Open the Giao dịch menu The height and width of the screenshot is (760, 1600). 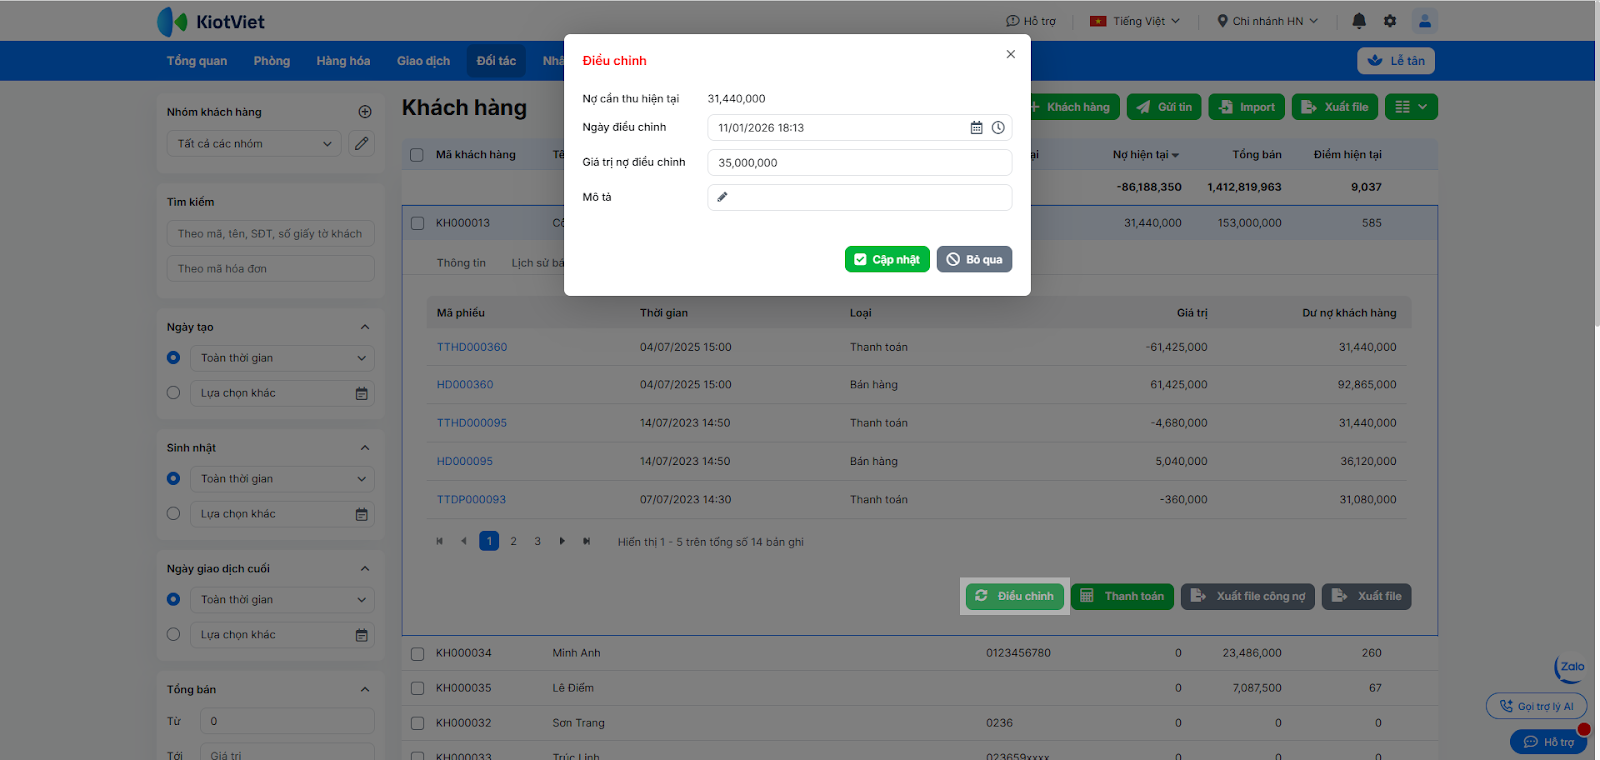pos(423,61)
